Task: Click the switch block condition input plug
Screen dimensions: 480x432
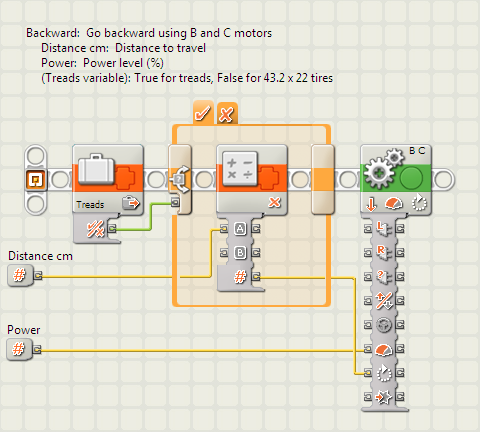Action: coord(175,202)
